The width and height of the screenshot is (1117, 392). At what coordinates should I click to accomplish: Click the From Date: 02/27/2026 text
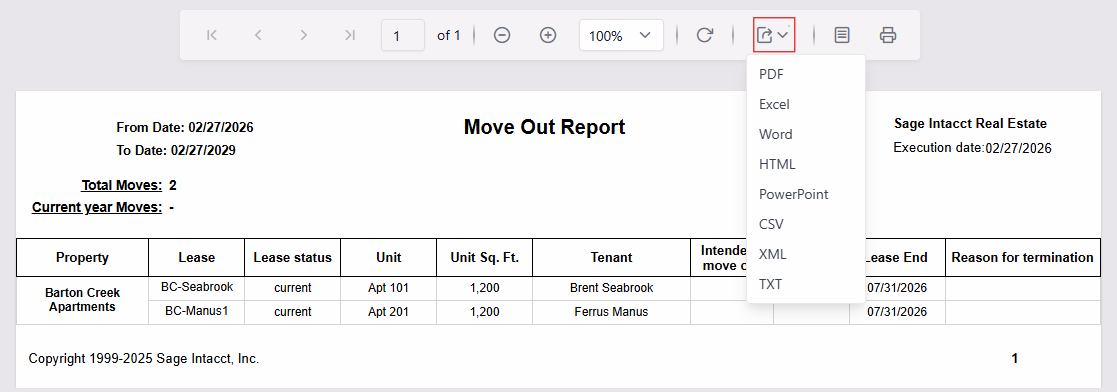pyautogui.click(x=185, y=128)
